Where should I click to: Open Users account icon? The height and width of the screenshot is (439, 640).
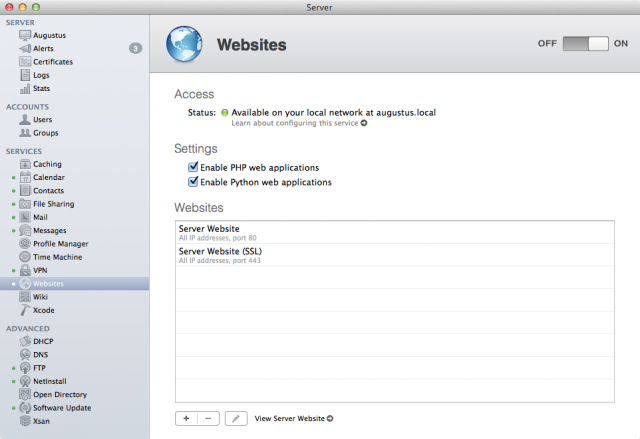pyautogui.click(x=25, y=120)
